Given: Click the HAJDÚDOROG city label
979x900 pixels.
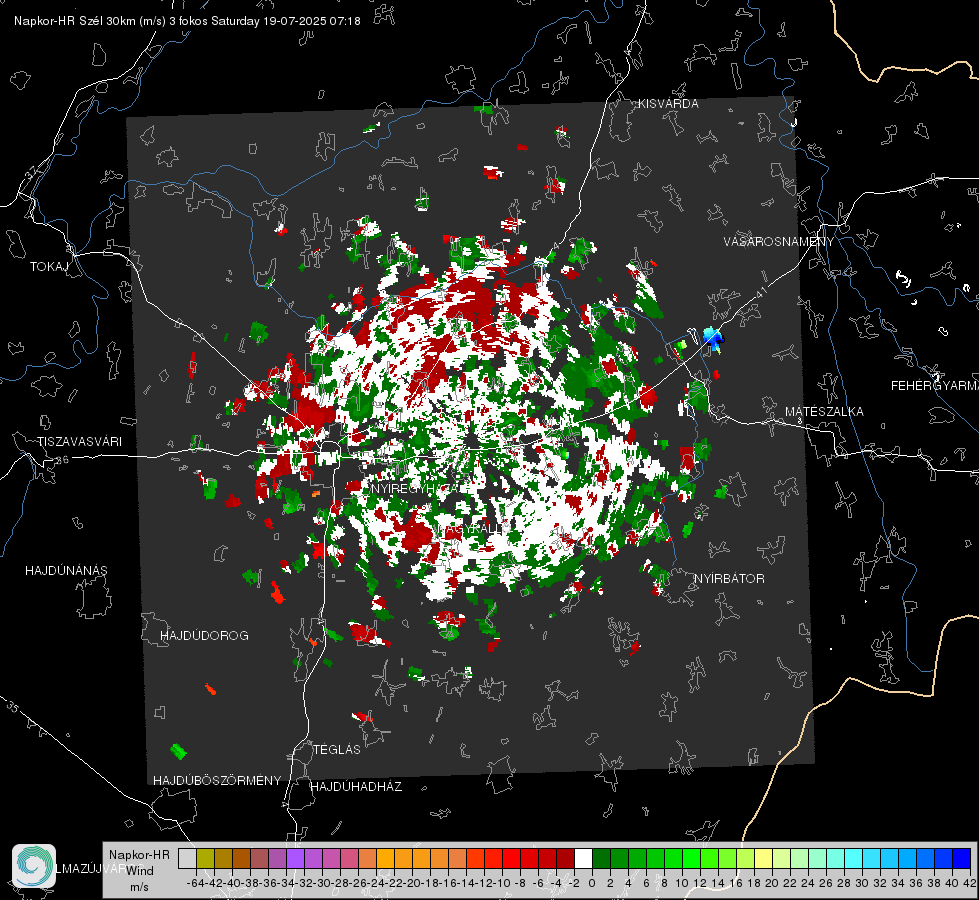Looking at the screenshot, I should [204, 635].
